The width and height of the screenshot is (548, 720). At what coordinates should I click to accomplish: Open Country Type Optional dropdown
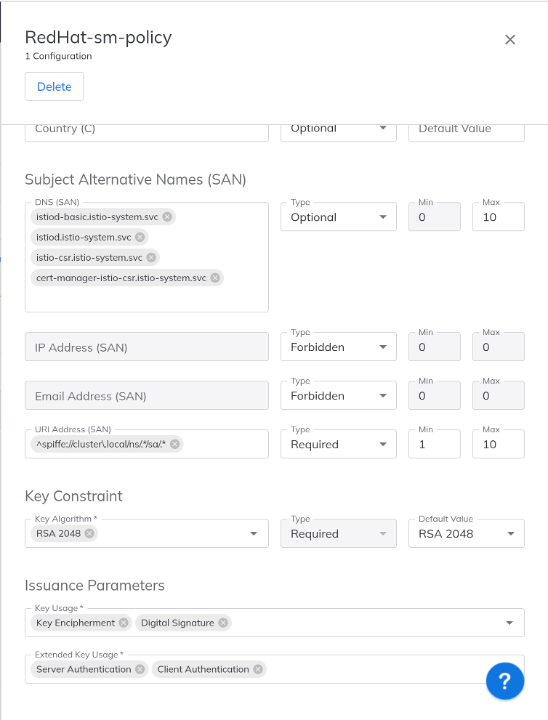click(339, 131)
